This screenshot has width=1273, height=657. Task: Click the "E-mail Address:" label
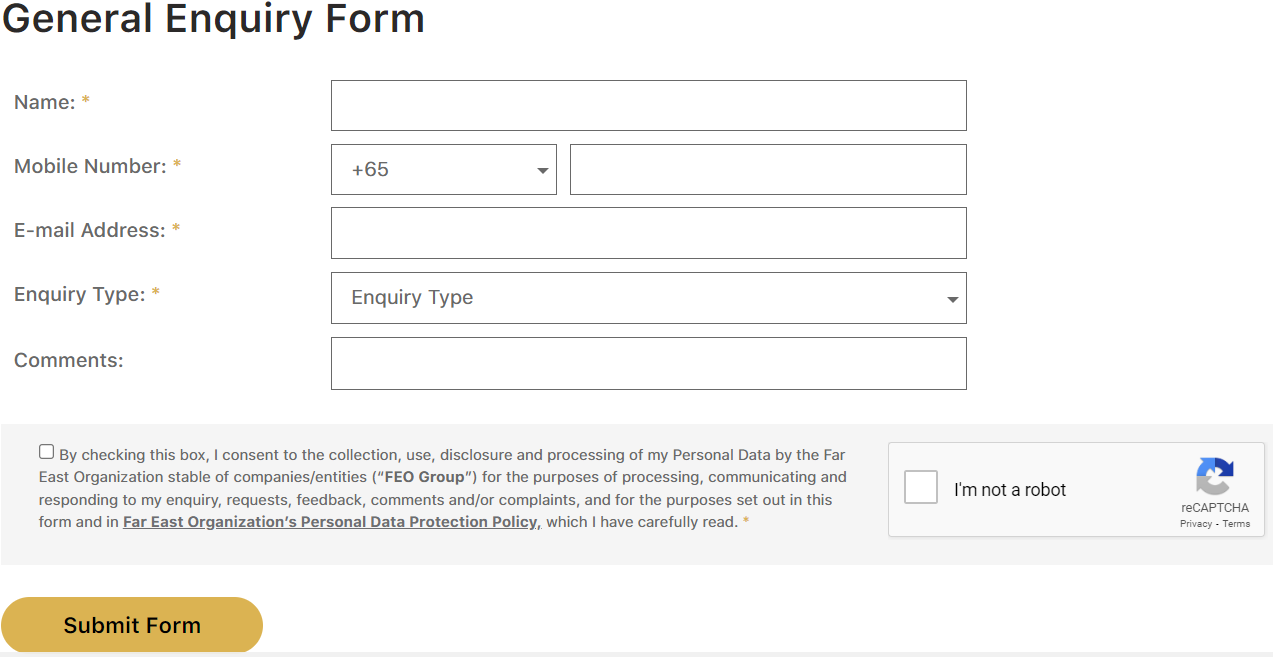(x=90, y=230)
